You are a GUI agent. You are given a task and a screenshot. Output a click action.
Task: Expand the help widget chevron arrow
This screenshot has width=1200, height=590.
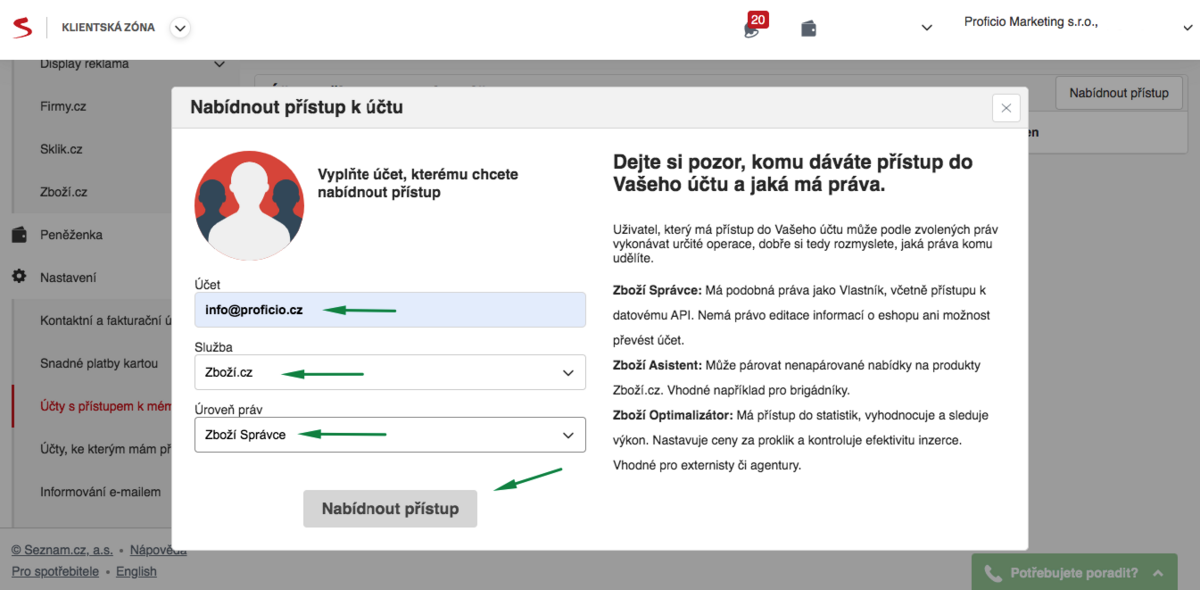(x=1158, y=573)
